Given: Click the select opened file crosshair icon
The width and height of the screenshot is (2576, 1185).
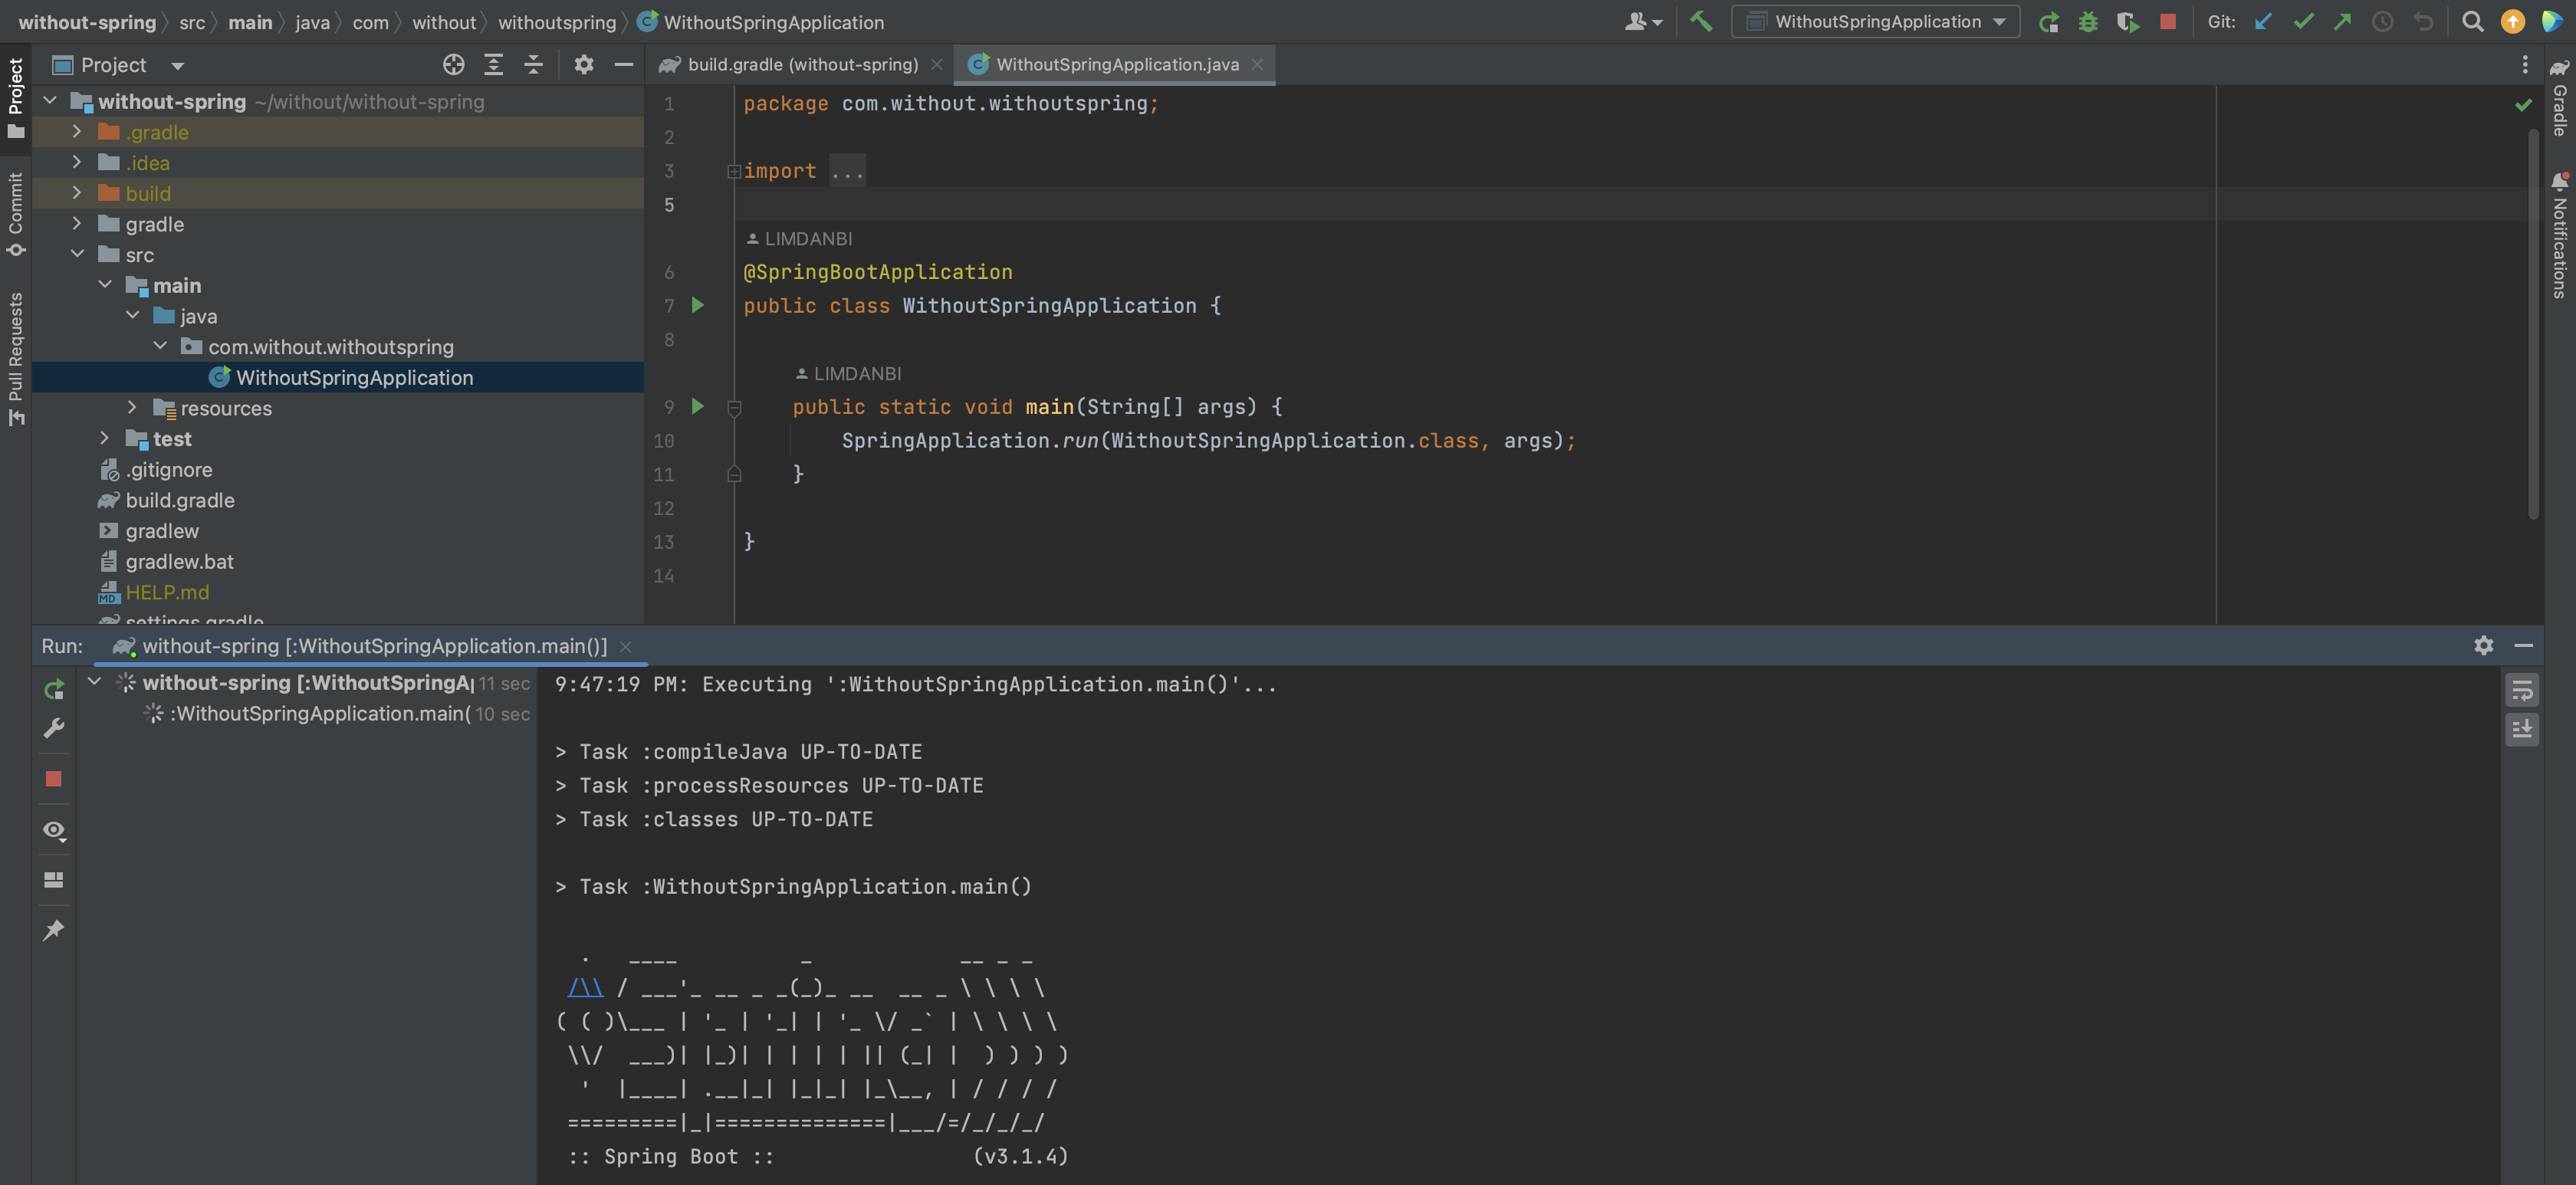Looking at the screenshot, I should 453,65.
